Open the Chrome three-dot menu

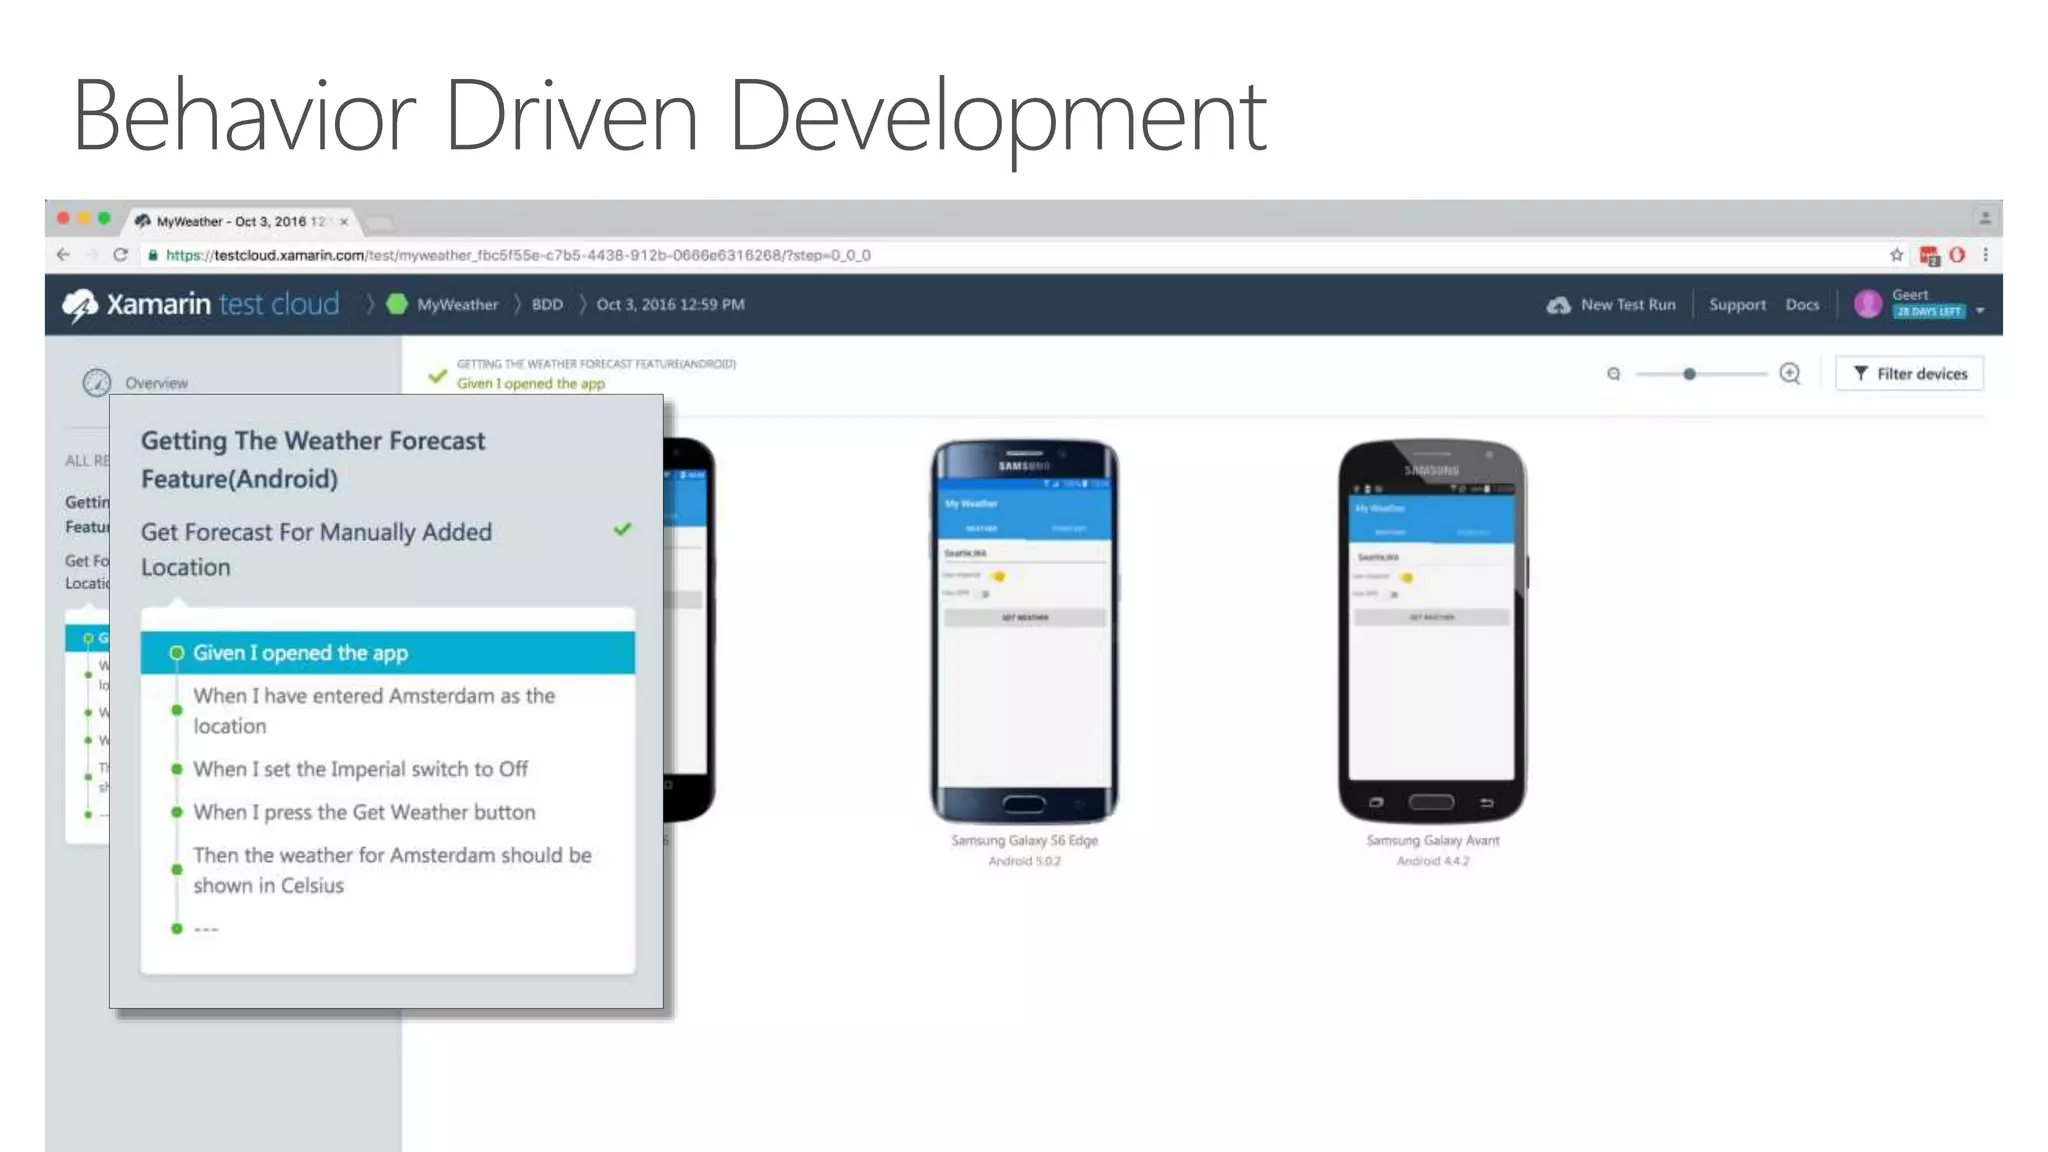click(x=1986, y=255)
